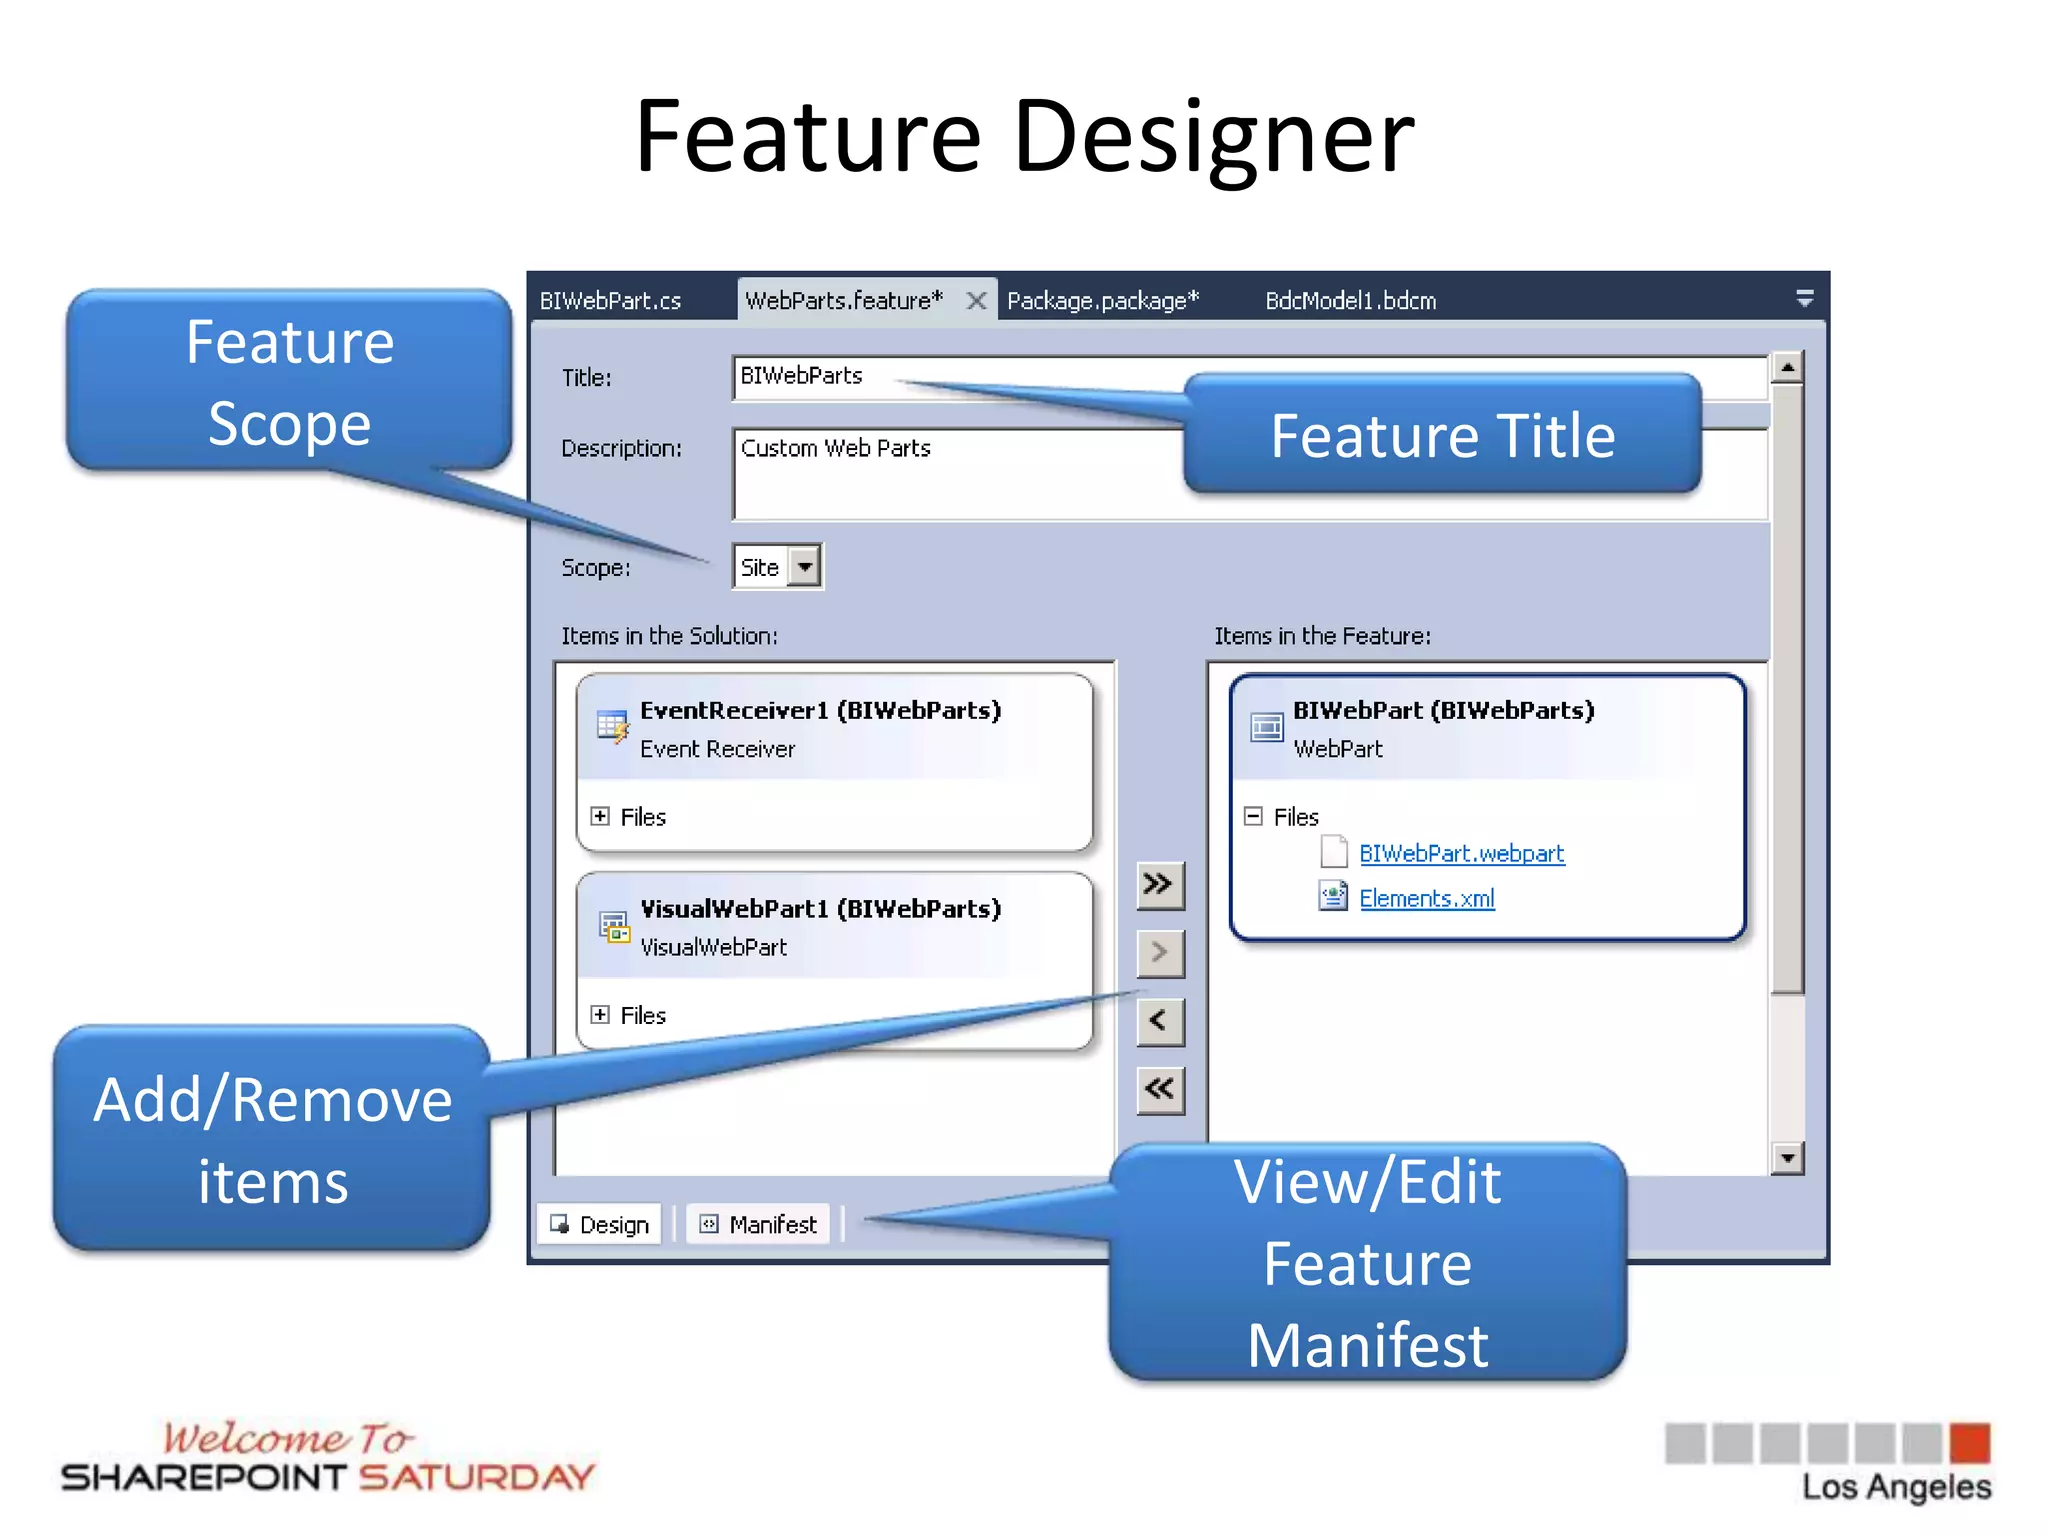Collapse Files under BIWebPart

(1253, 816)
